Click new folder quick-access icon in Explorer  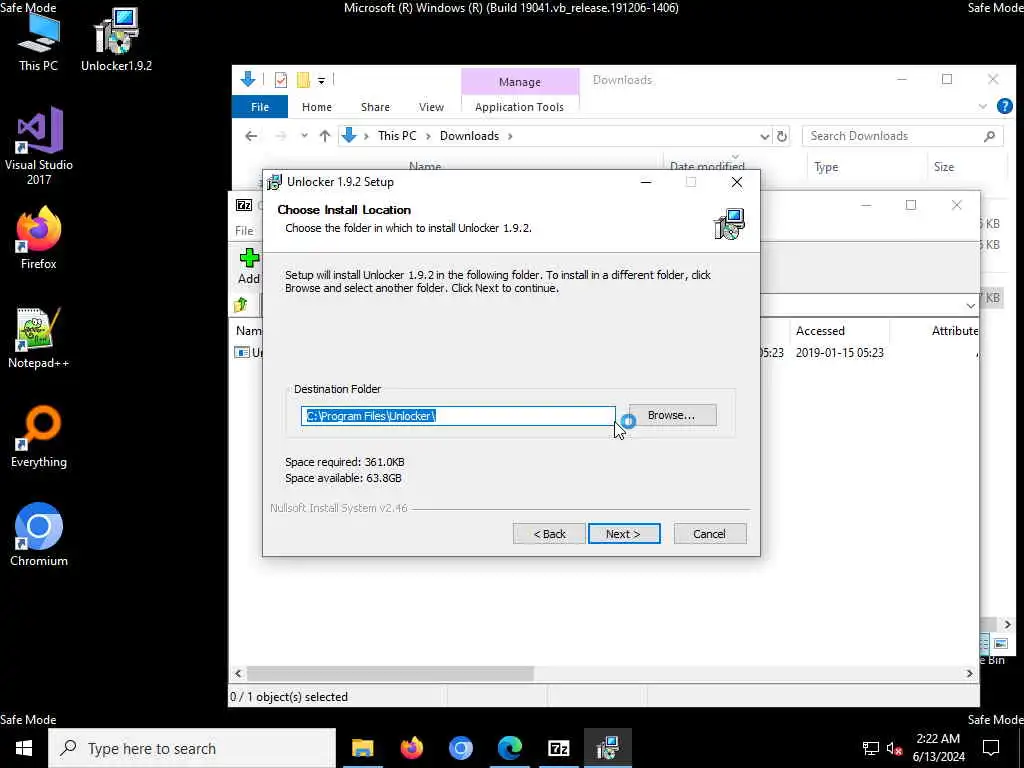pyautogui.click(x=303, y=80)
